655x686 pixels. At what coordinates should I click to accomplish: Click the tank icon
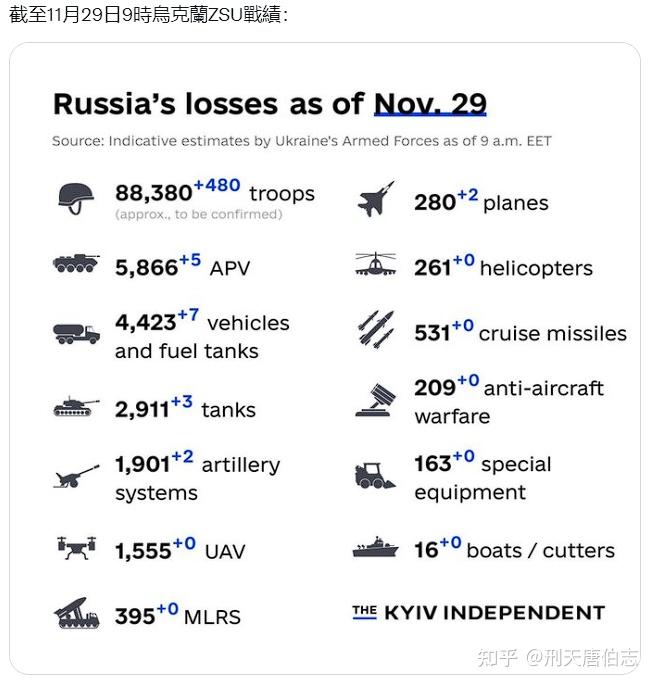tap(76, 408)
